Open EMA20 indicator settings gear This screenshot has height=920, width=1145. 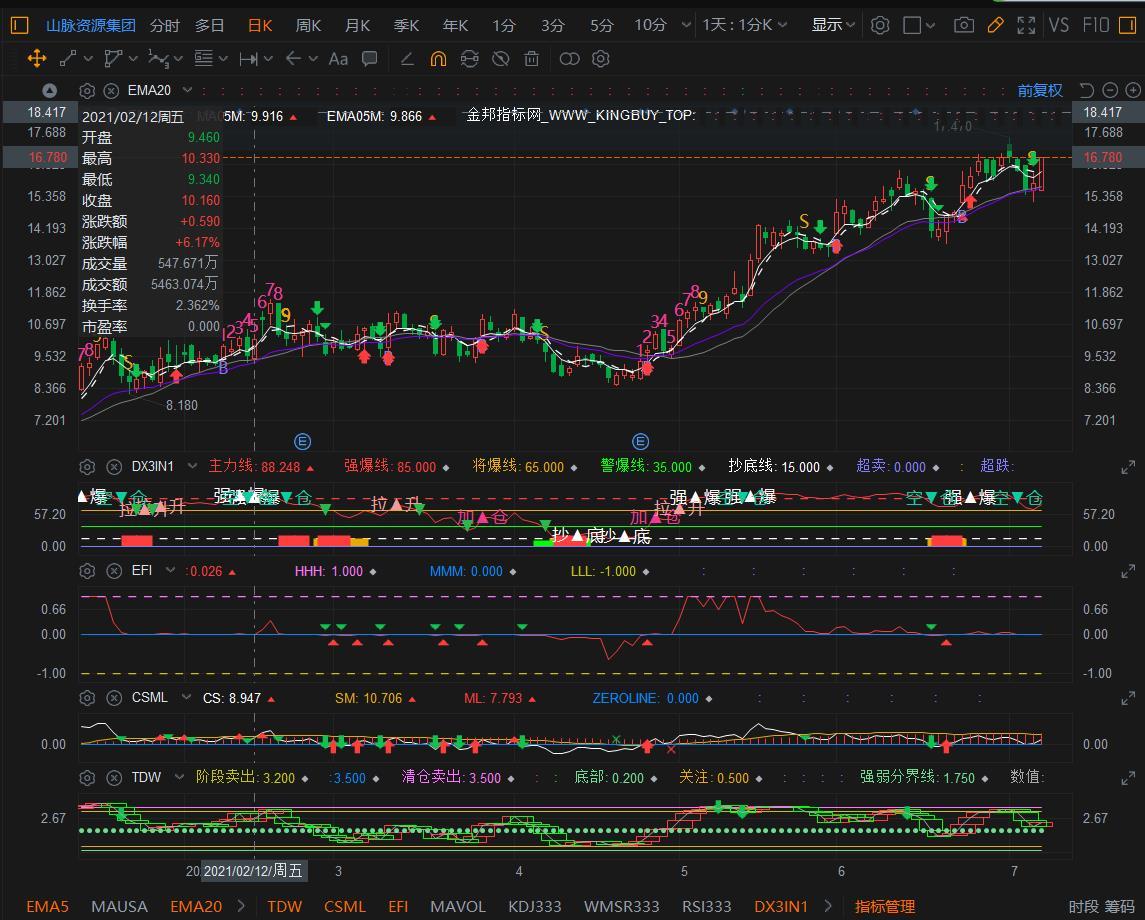pyautogui.click(x=87, y=91)
